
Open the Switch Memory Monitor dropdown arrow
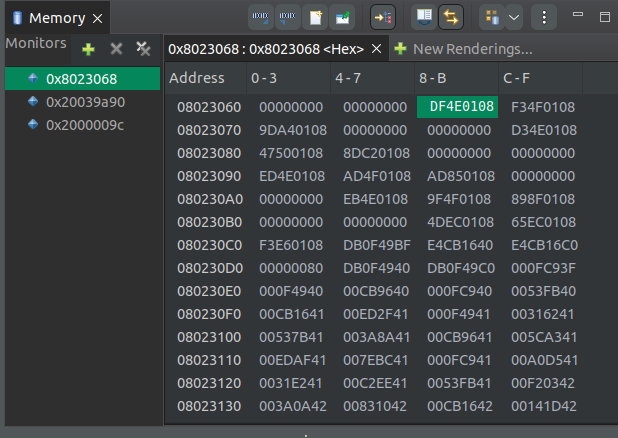click(x=514, y=17)
